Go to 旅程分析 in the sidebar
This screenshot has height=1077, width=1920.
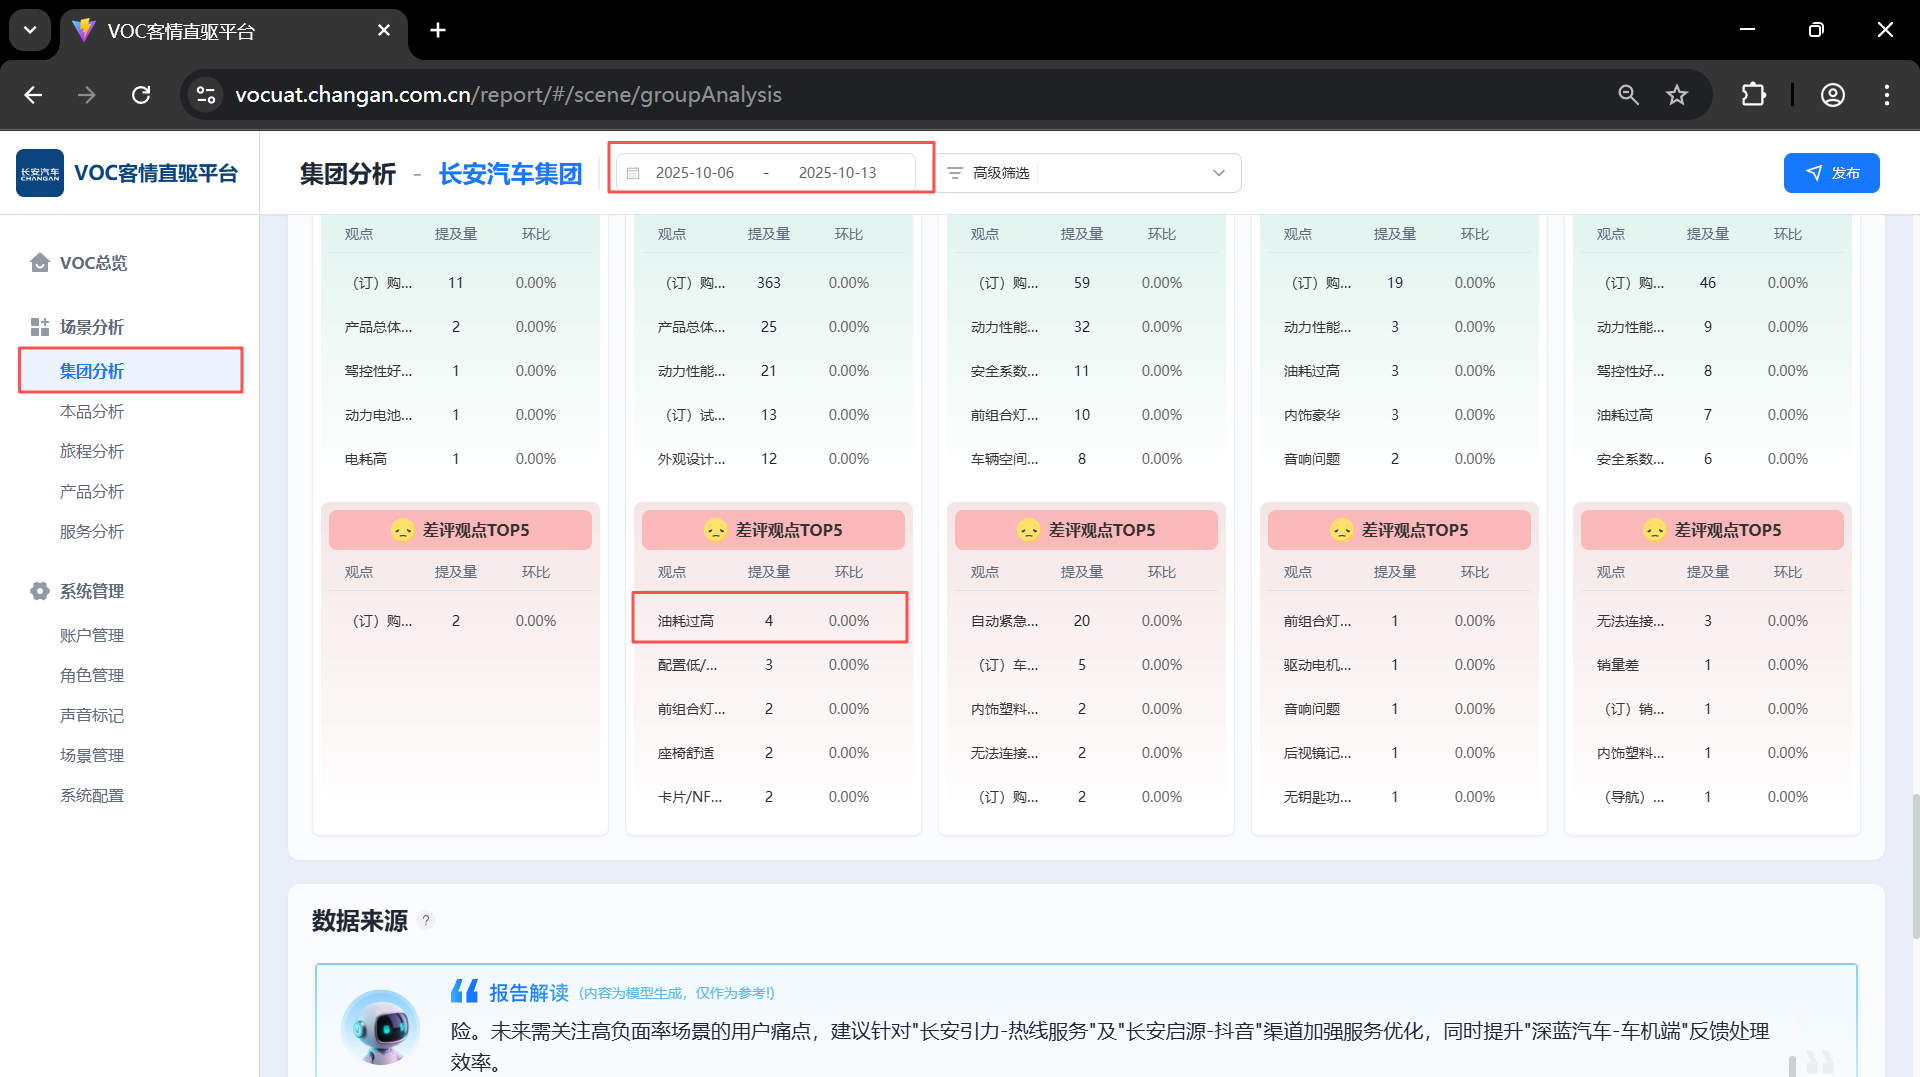tap(92, 452)
